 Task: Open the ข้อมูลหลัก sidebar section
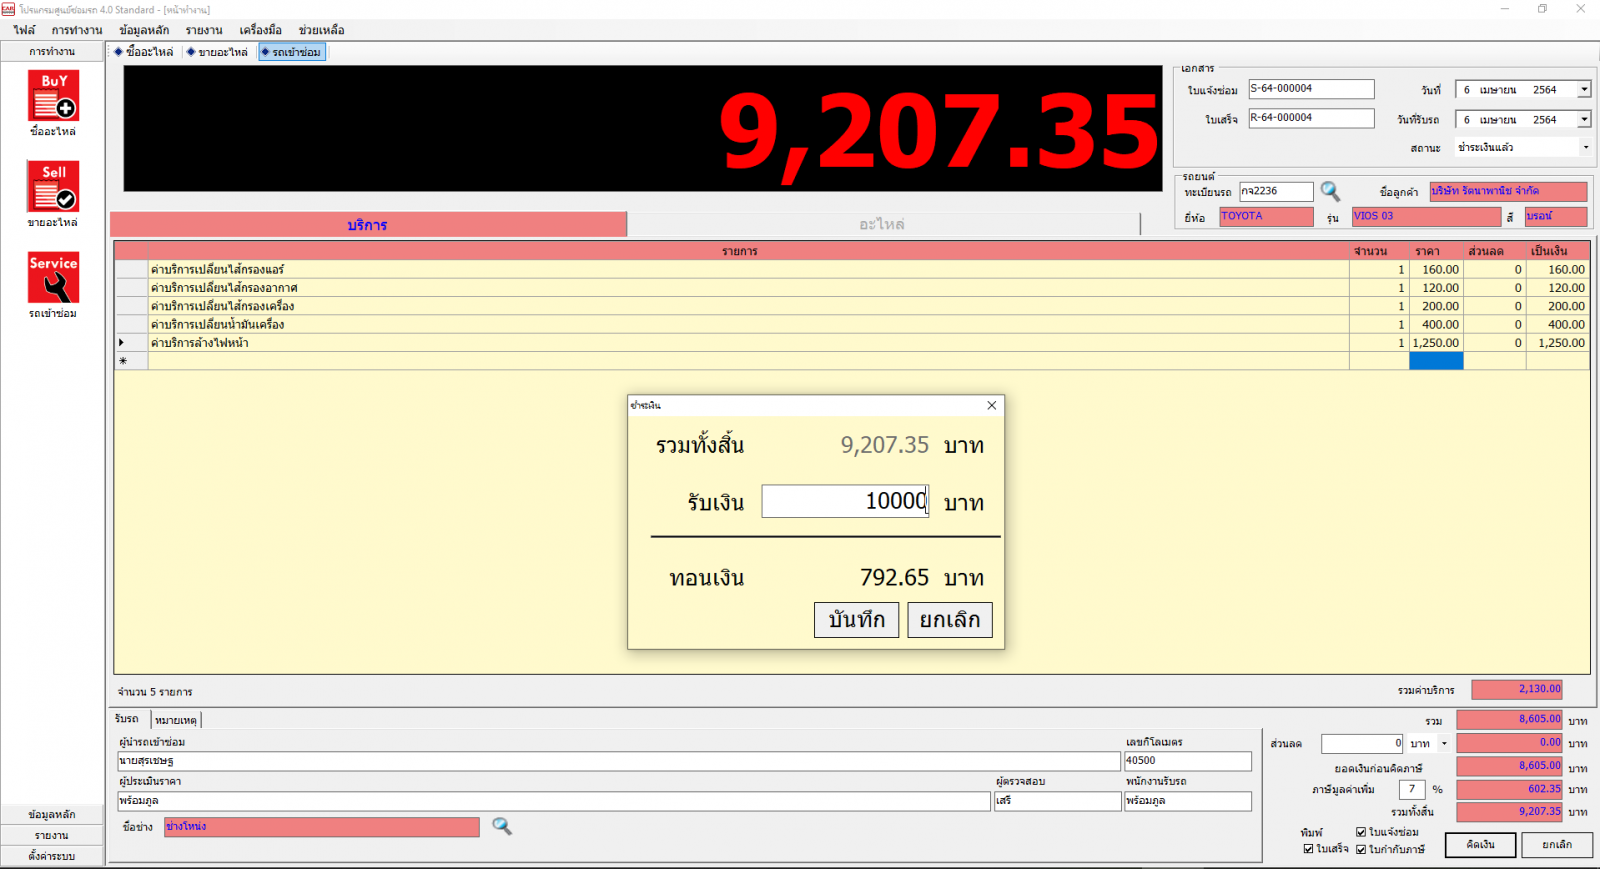pyautogui.click(x=52, y=814)
